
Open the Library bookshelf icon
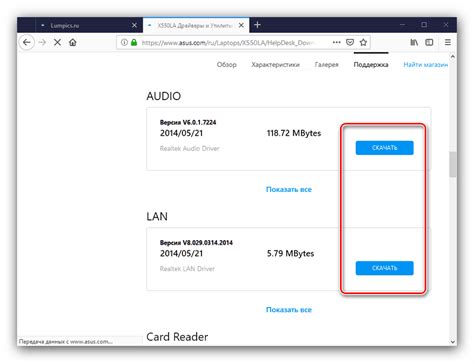(x=414, y=42)
